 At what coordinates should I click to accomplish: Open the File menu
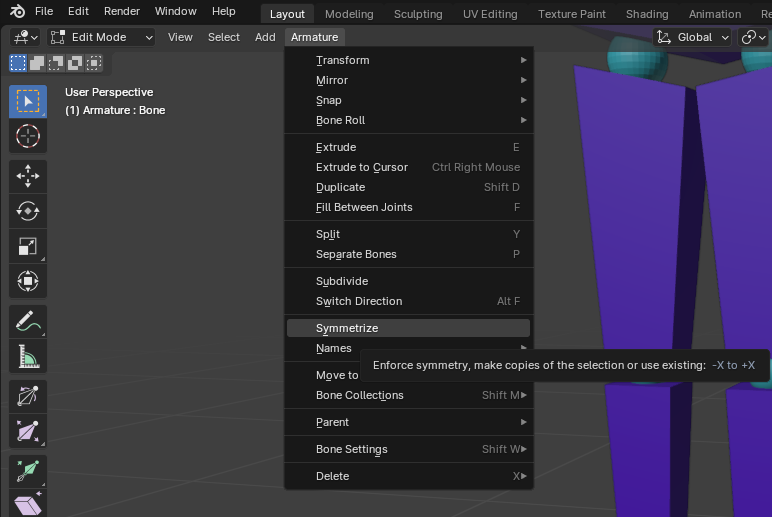tap(44, 11)
